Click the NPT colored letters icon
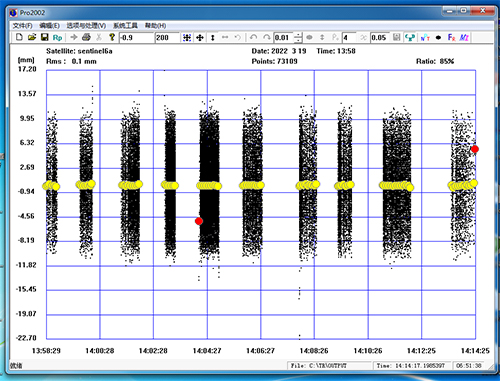Screen dimensions: 500x381 click(425, 38)
